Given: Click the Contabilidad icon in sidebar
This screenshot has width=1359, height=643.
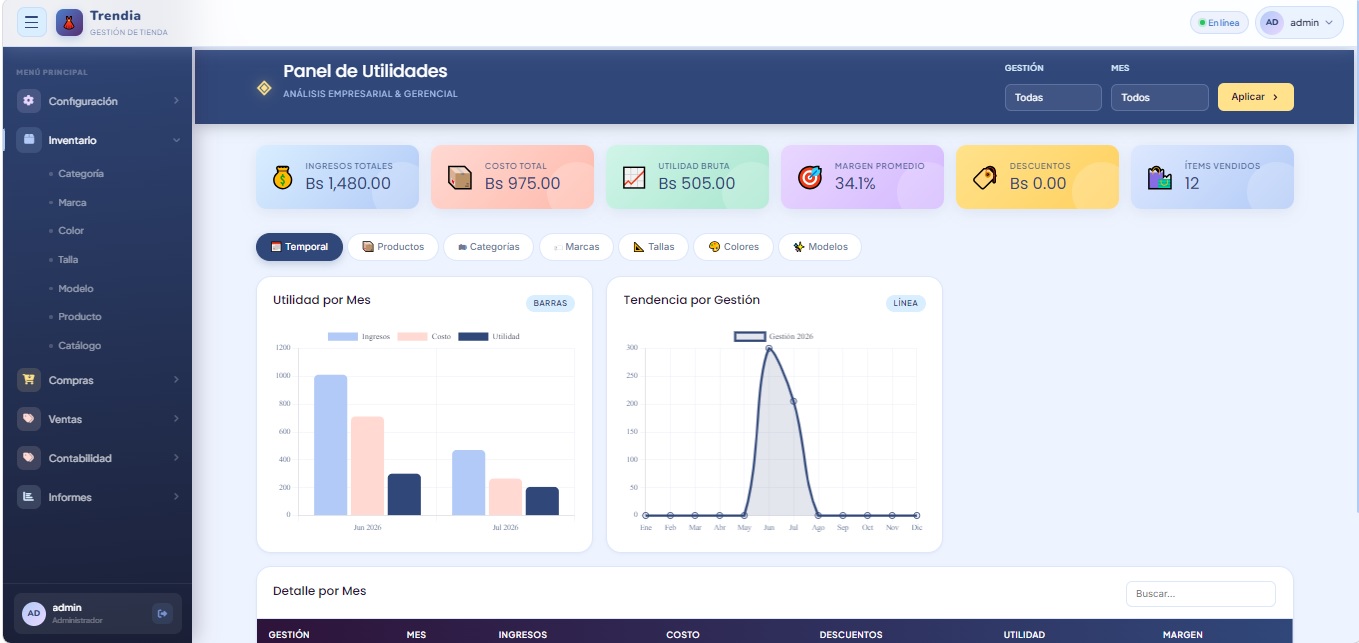Looking at the screenshot, I should (x=29, y=458).
